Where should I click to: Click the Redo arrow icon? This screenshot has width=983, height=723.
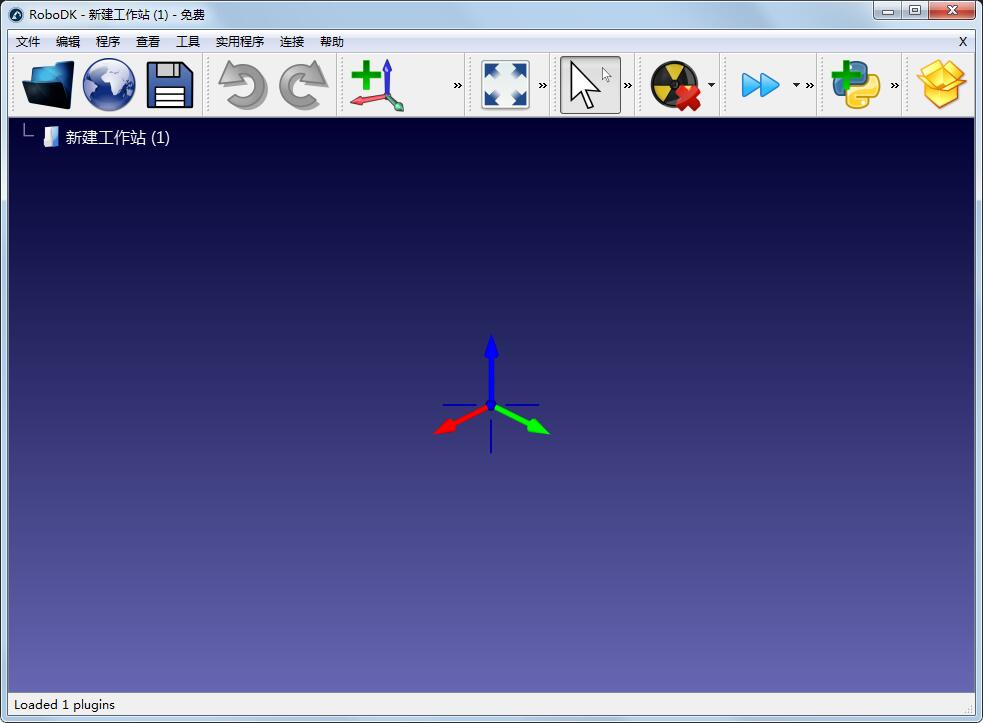point(303,85)
